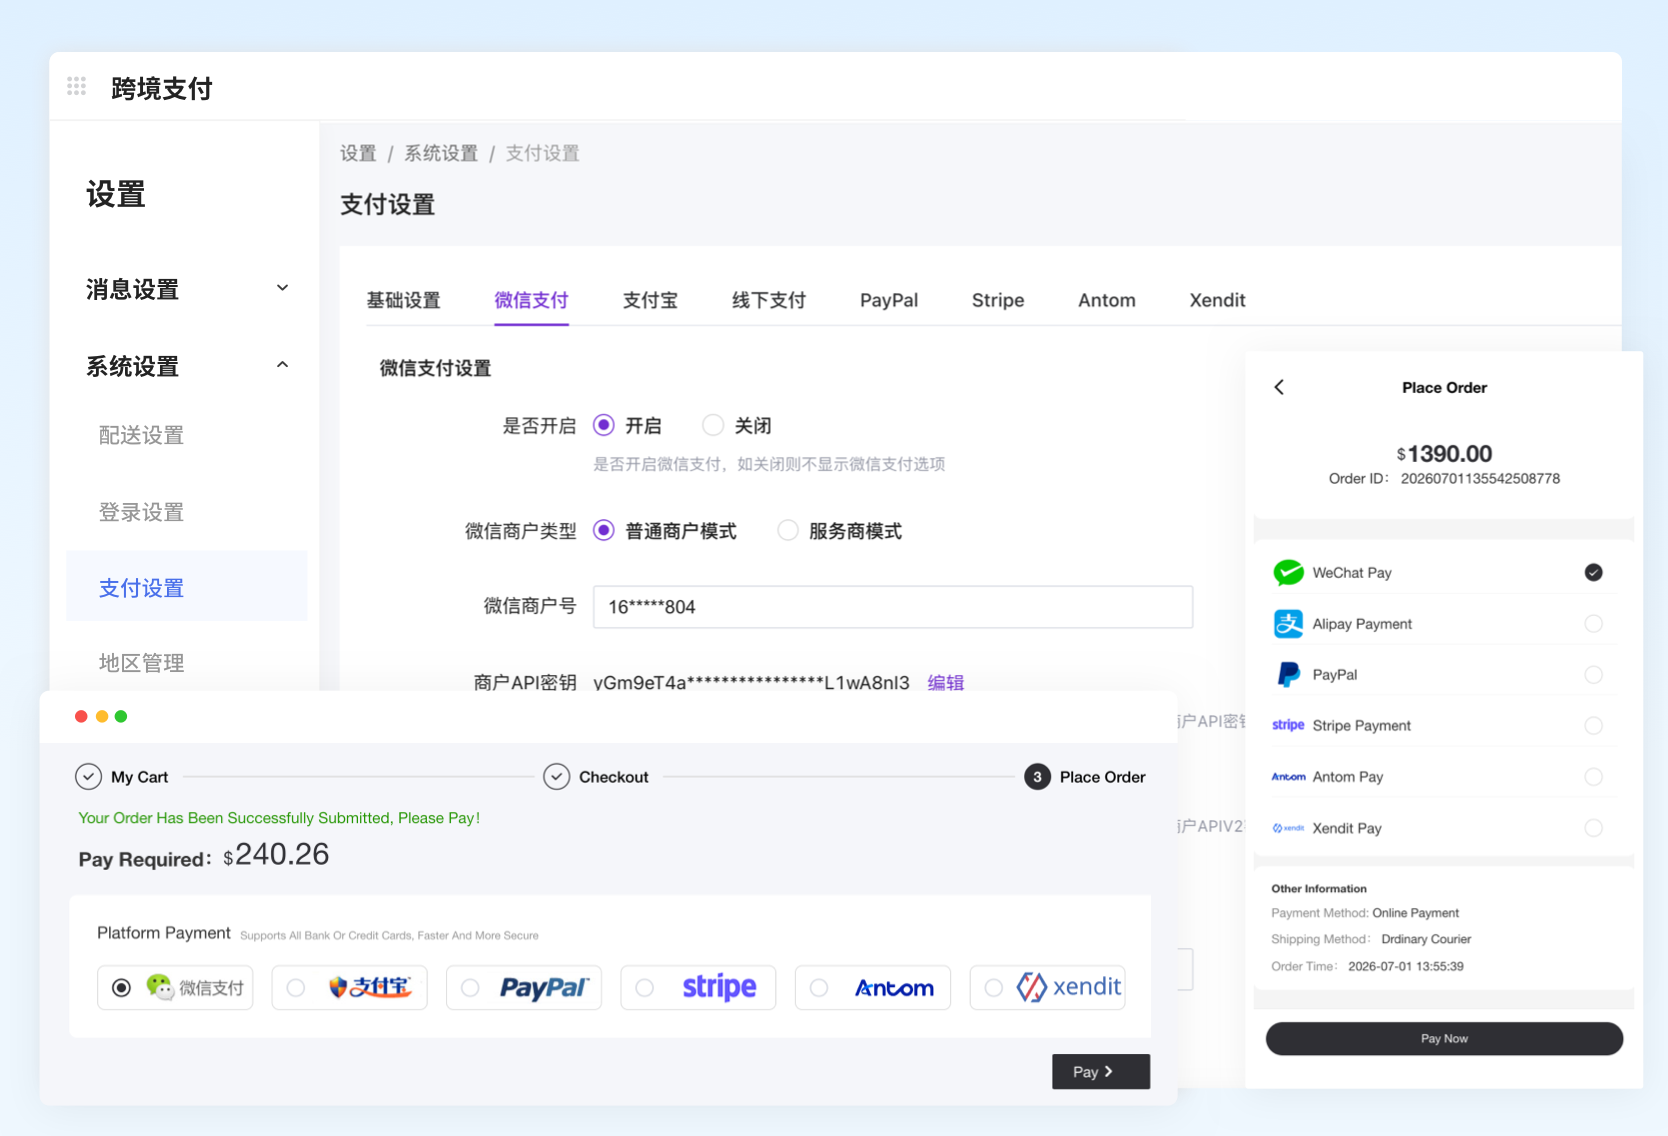Click the Xendit logo in mobile panel
Viewport: 1668px width, 1136px height.
pyautogui.click(x=1288, y=828)
